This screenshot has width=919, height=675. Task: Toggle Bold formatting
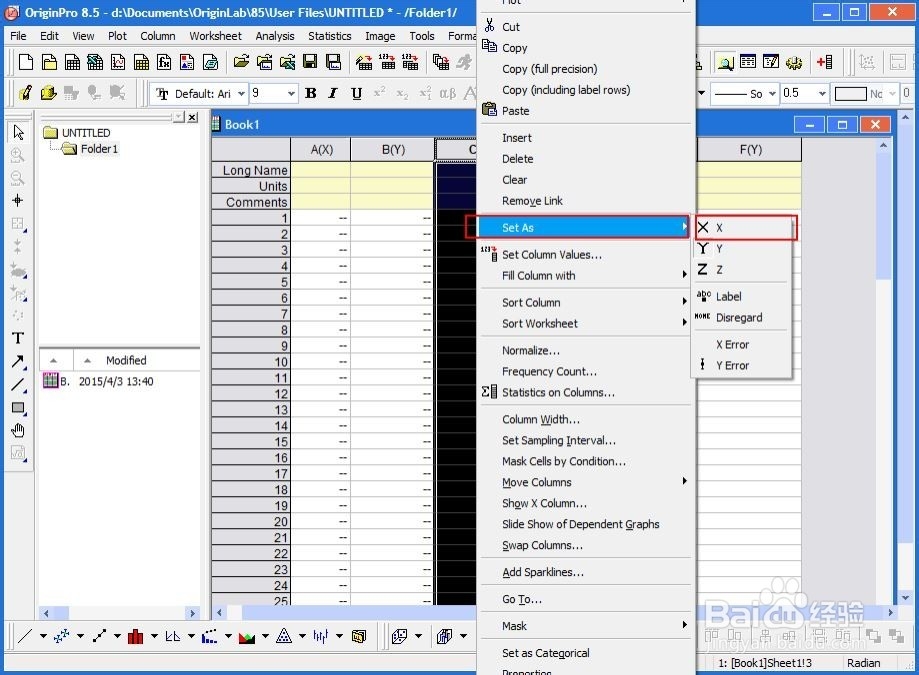[311, 93]
